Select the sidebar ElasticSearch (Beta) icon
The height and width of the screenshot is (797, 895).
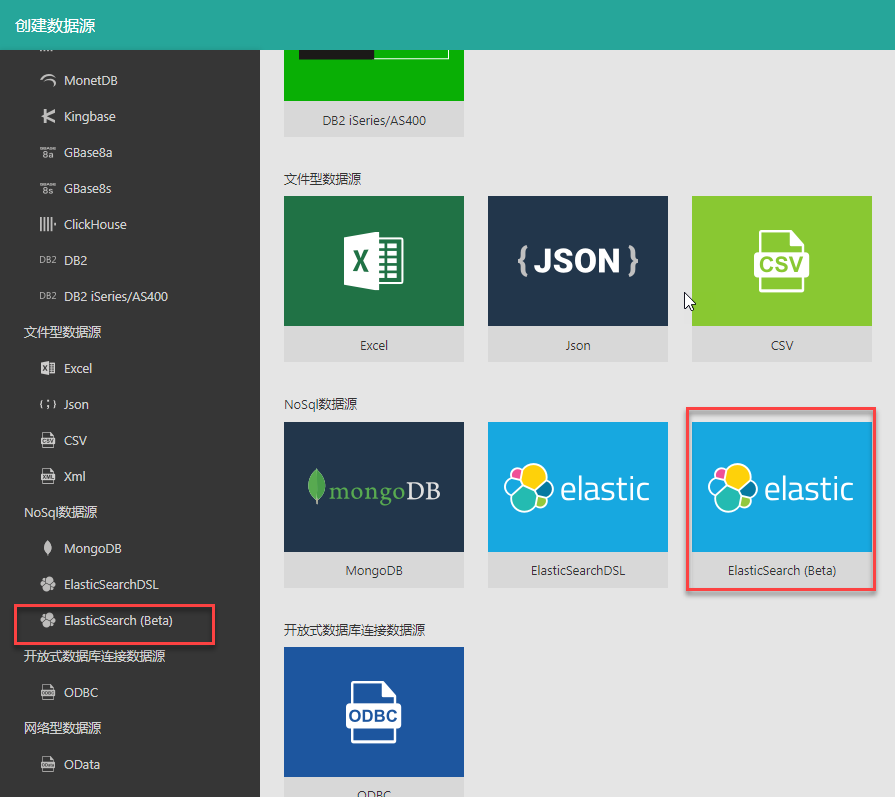[x=48, y=620]
